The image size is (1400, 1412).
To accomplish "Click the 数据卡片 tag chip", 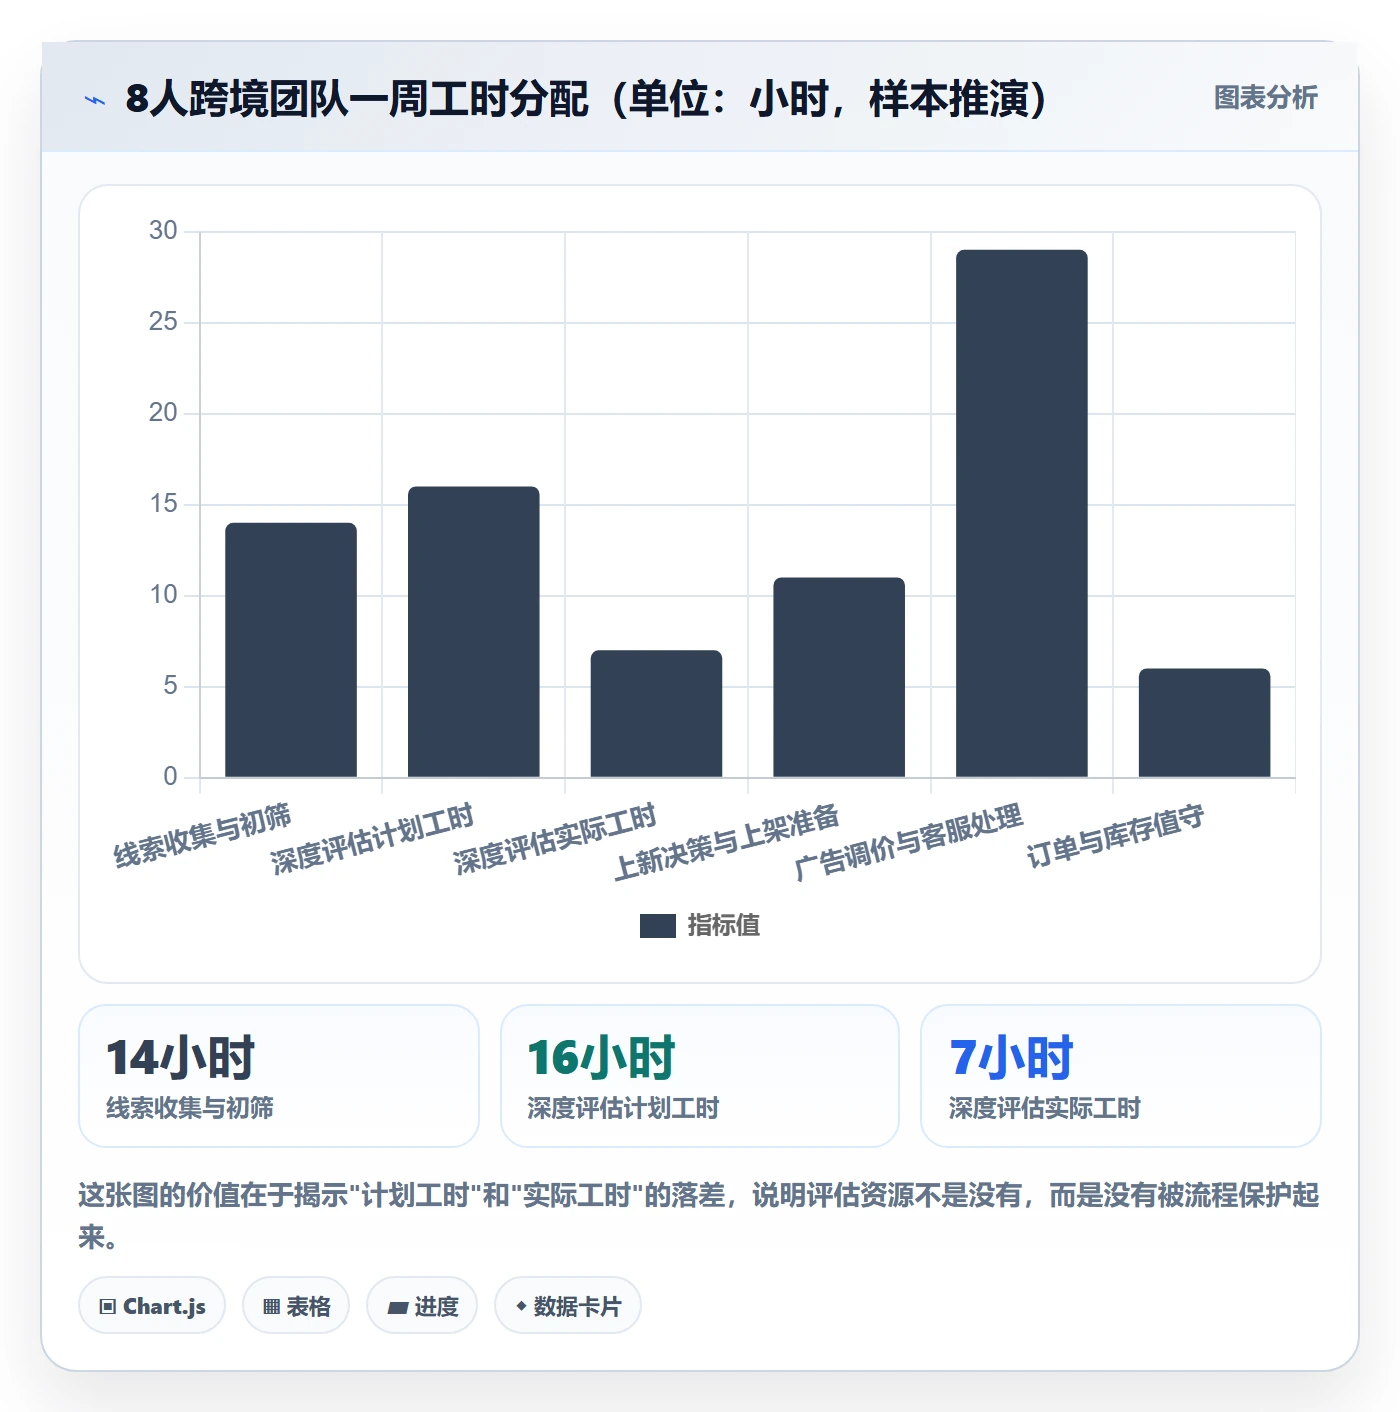I will (x=568, y=1306).
